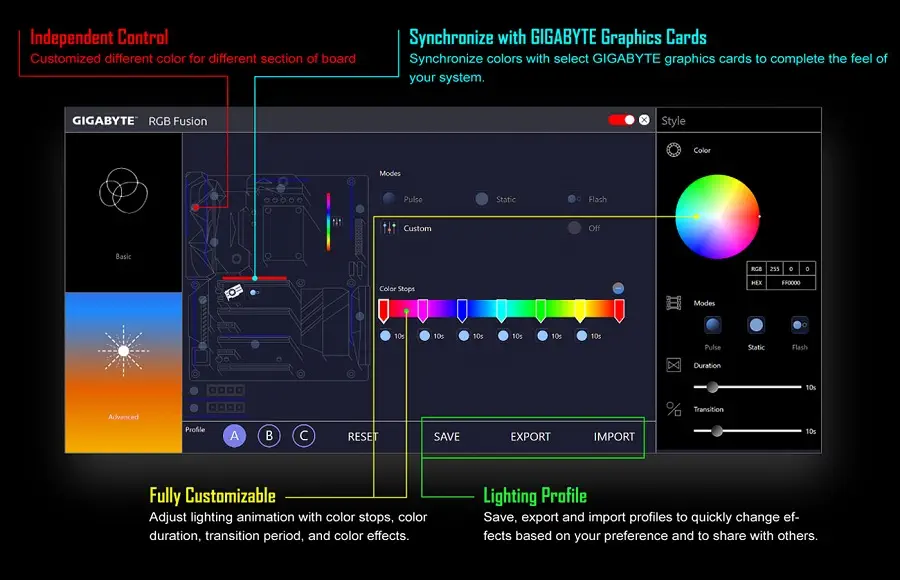This screenshot has height=580, width=900.
Task: Toggle the red RGB Fusion power switch
Action: tap(621, 120)
